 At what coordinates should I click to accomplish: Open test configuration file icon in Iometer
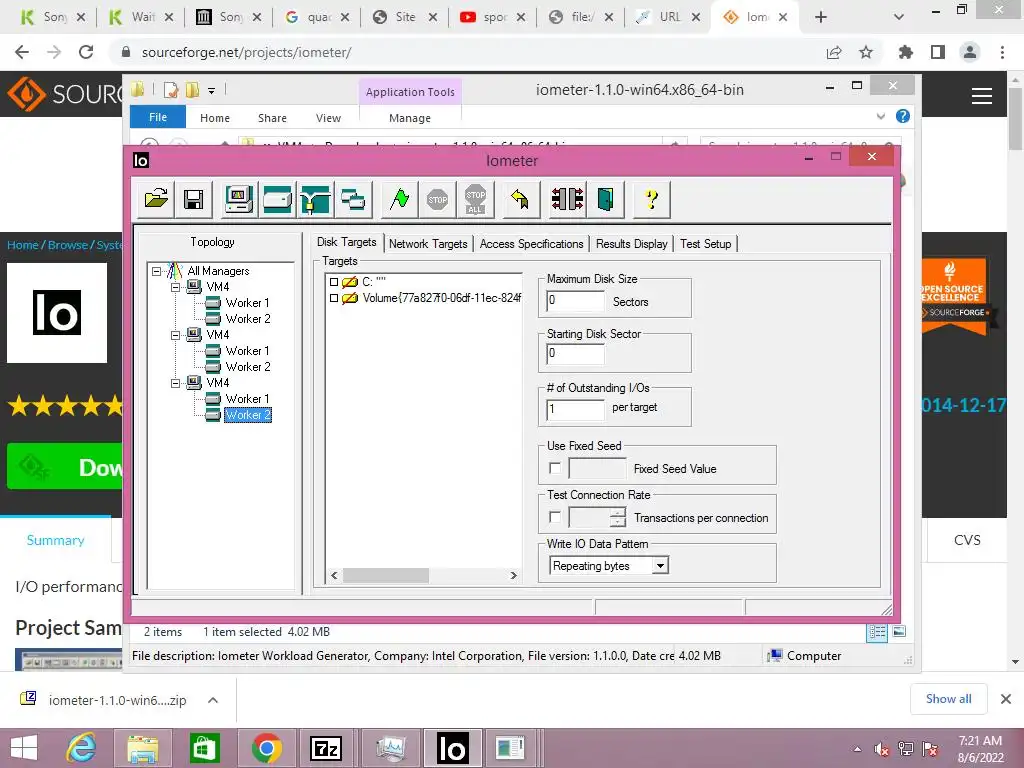pyautogui.click(x=156, y=199)
